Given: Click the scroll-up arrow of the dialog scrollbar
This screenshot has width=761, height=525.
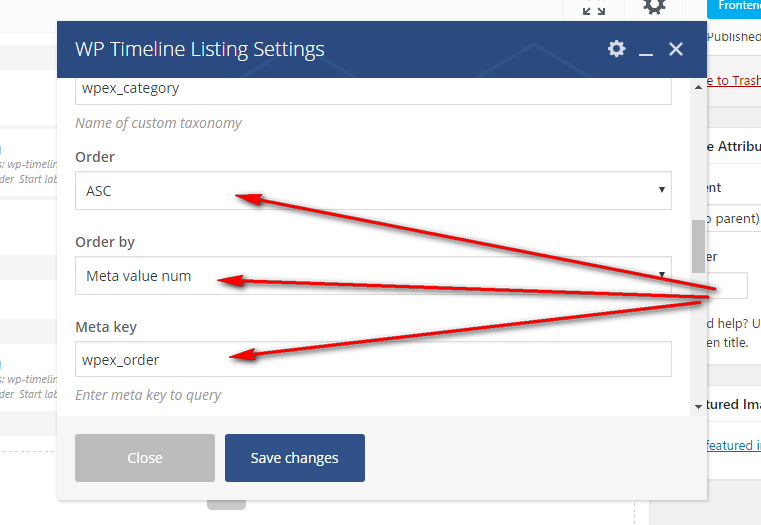Looking at the screenshot, I should coord(697,88).
